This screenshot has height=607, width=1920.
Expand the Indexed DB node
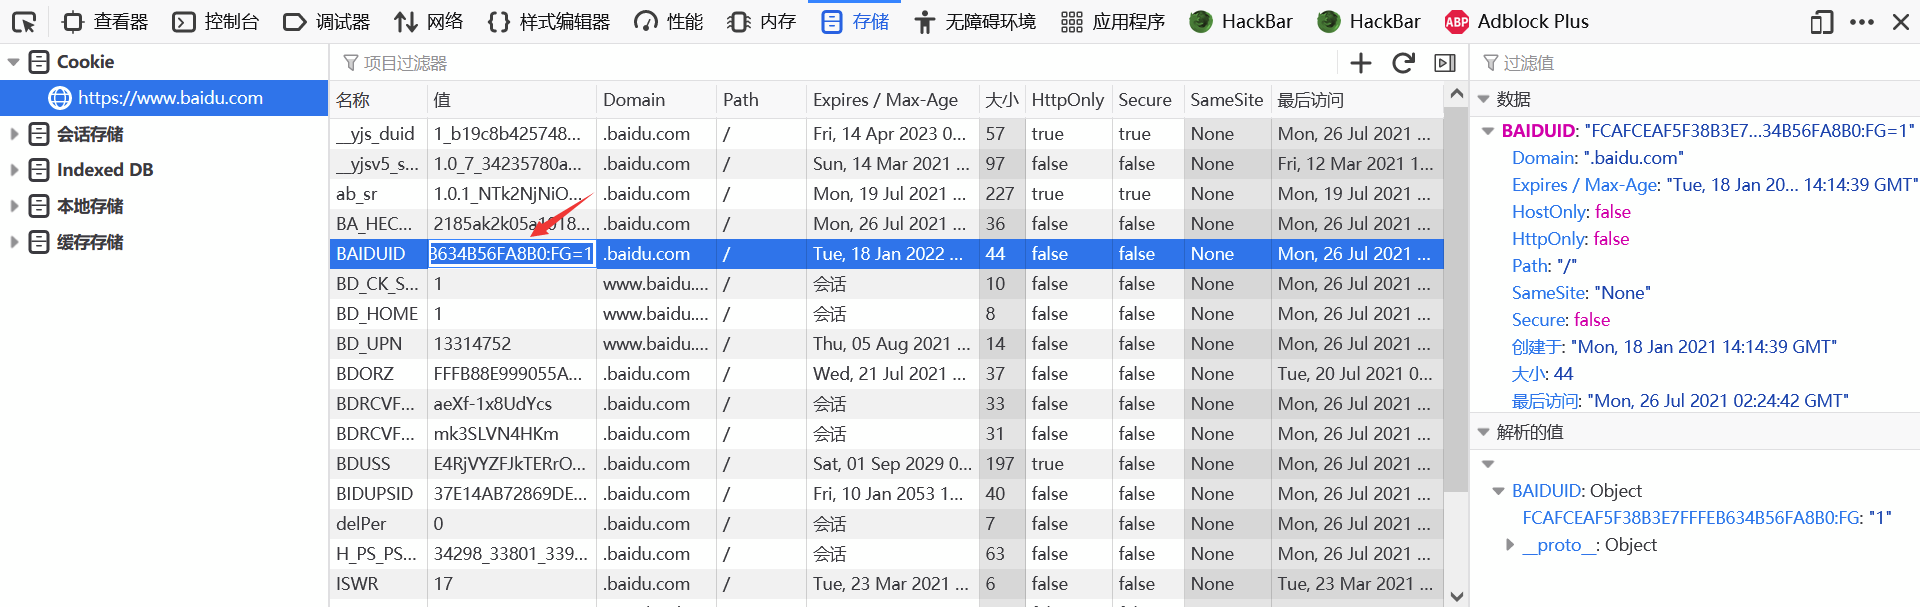click(13, 170)
